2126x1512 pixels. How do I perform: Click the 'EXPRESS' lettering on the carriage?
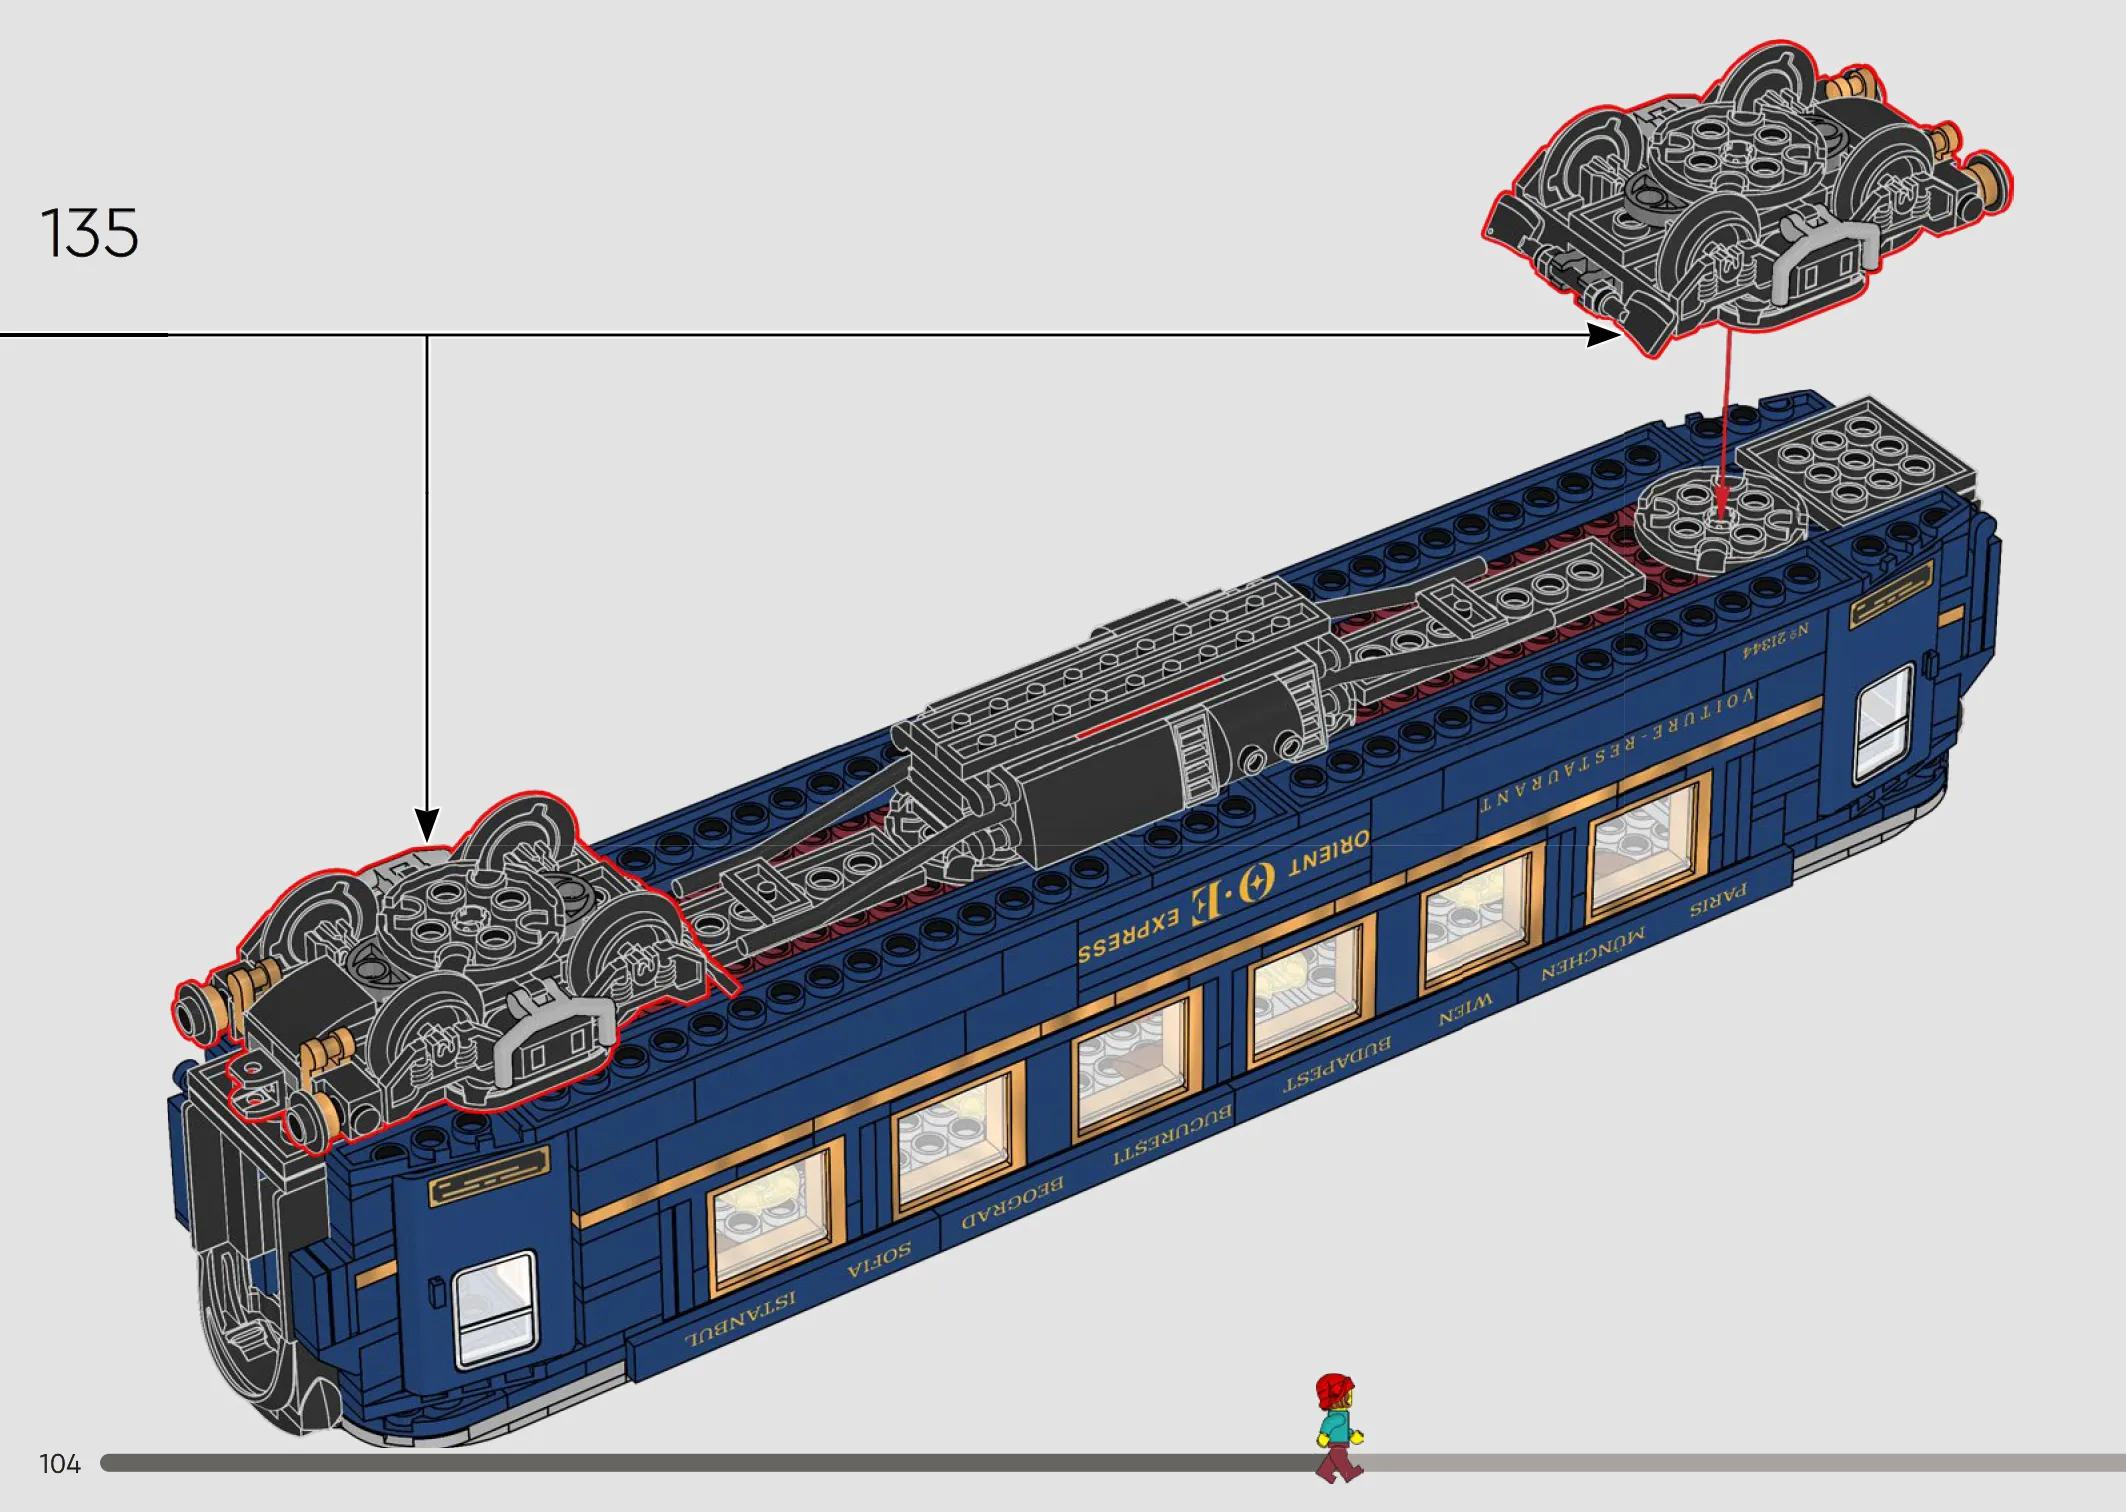tap(1128, 935)
